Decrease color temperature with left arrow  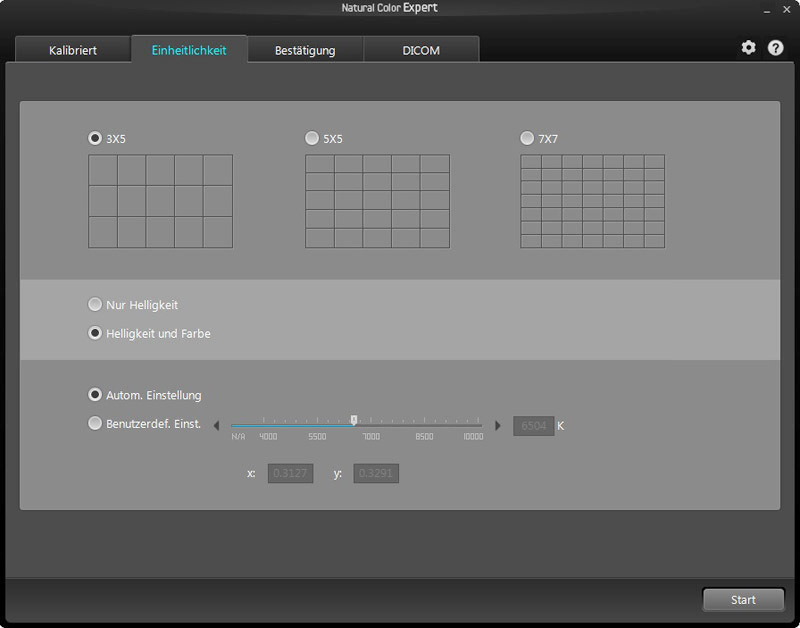[x=216, y=425]
